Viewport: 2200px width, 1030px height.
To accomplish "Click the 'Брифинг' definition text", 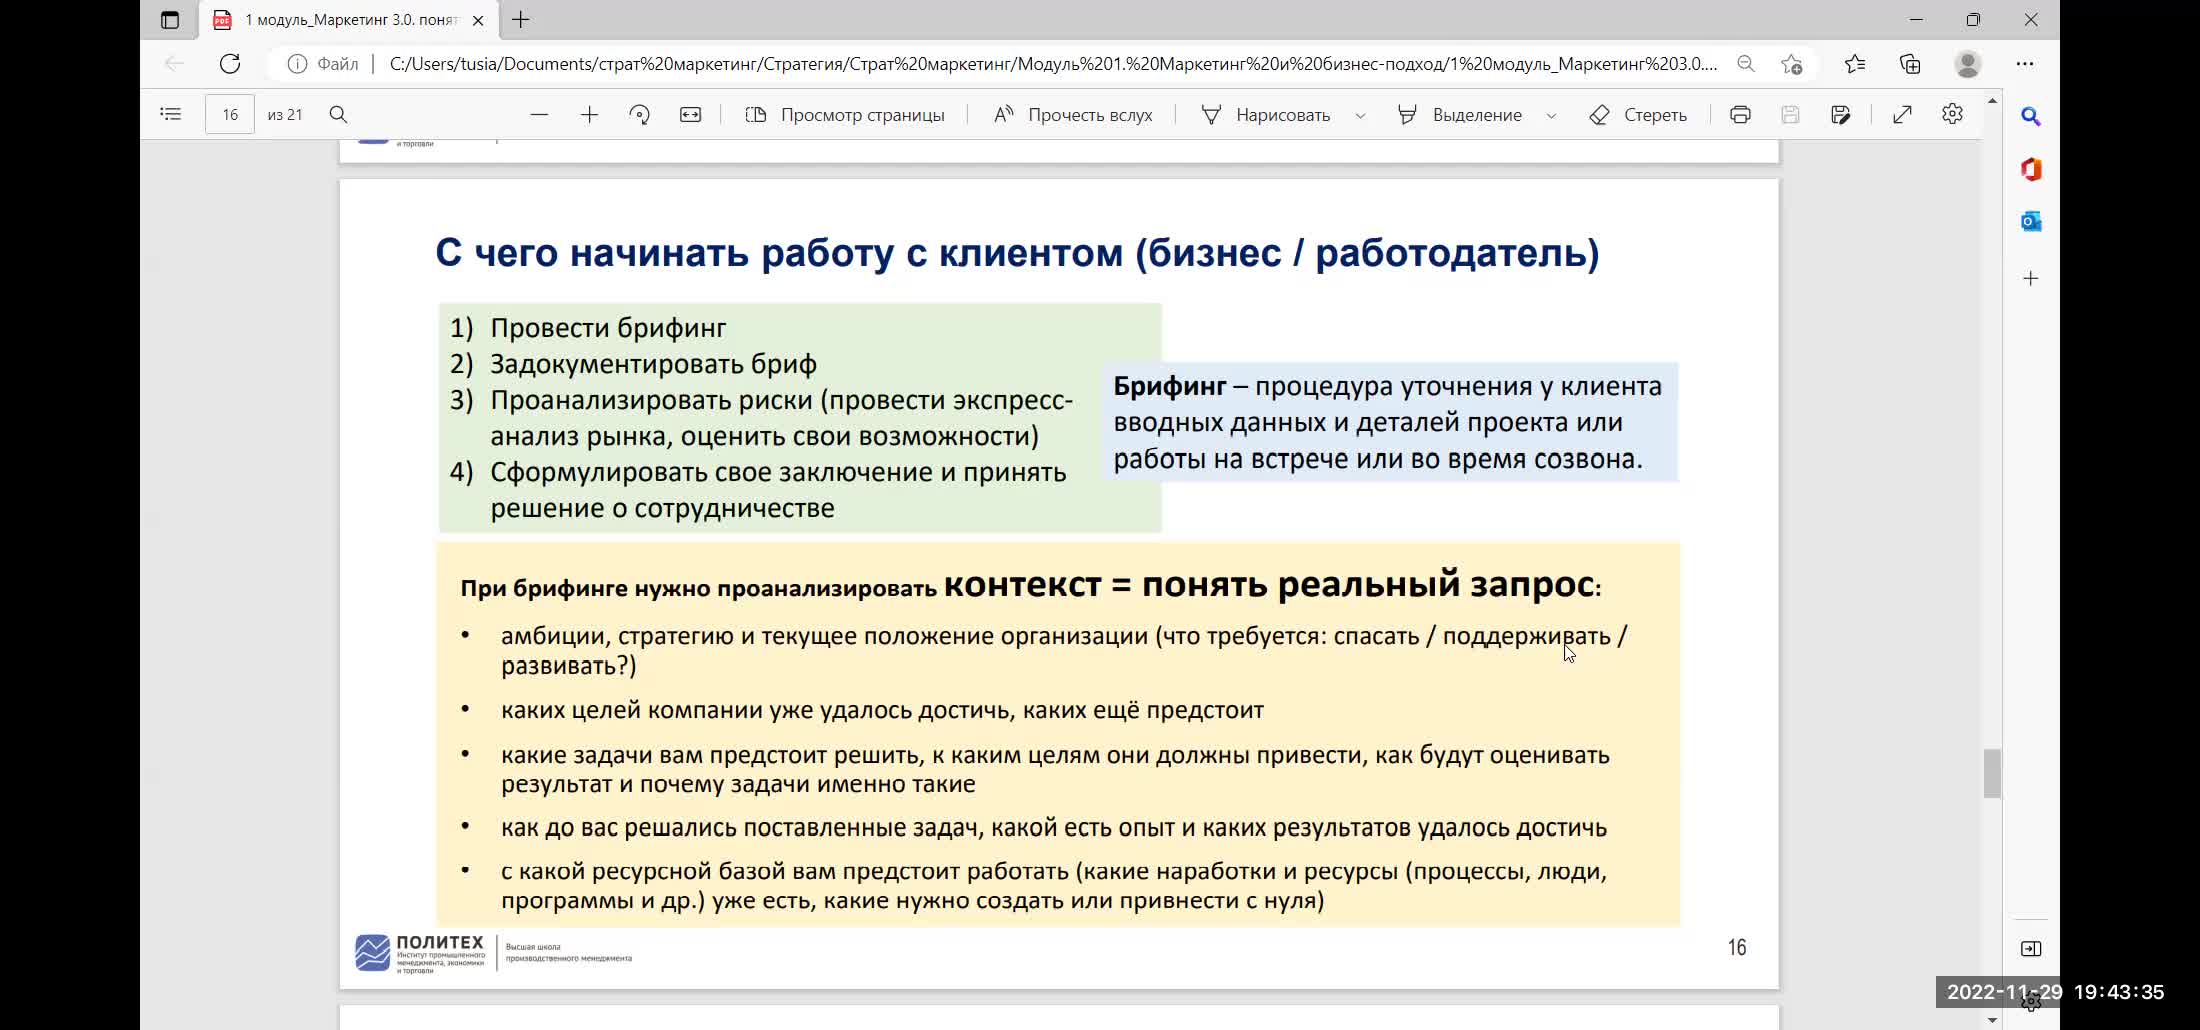I will (1388, 422).
